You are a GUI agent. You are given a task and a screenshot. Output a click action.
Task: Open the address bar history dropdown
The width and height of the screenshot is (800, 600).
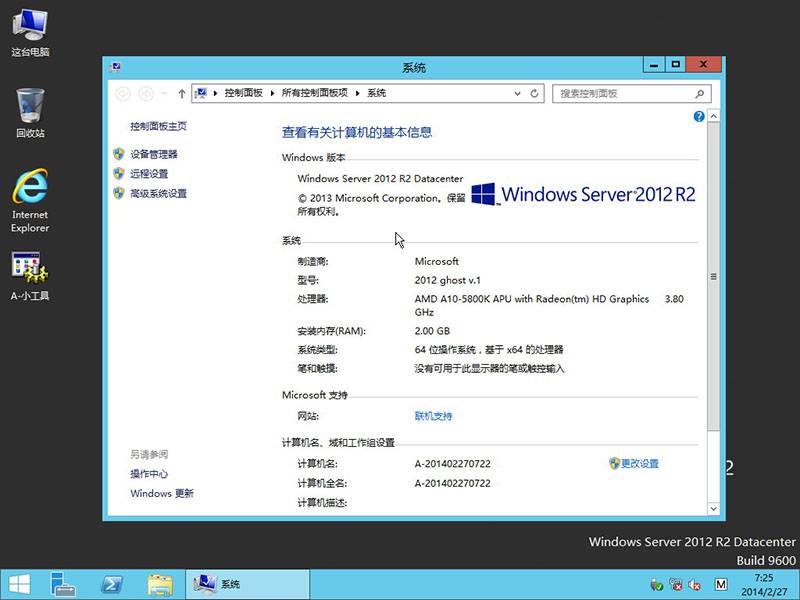[517, 93]
